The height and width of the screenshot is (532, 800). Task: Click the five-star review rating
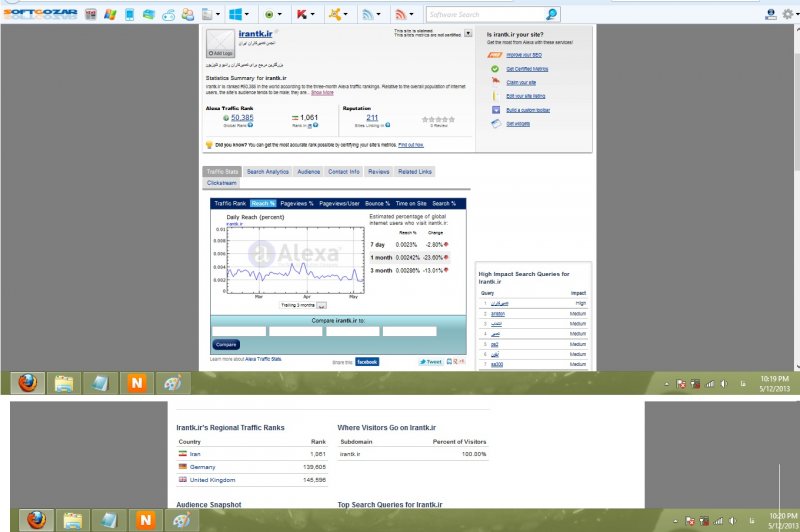click(438, 119)
